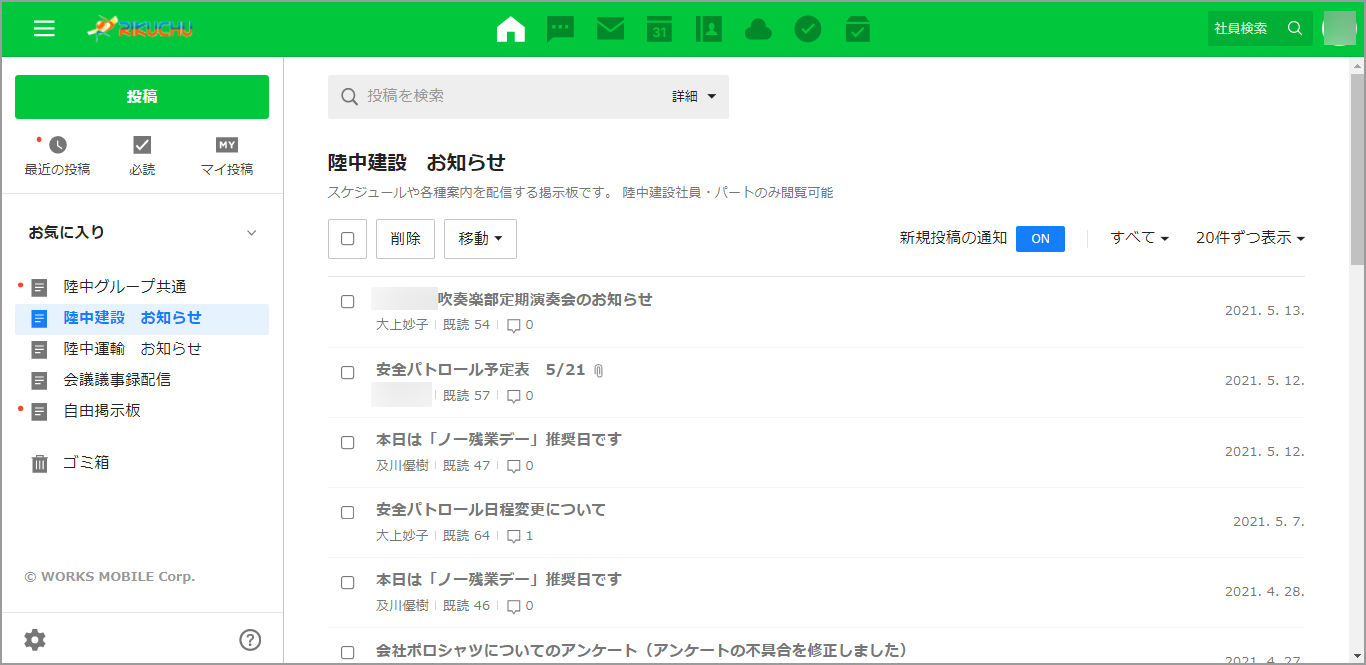
Task: Check the 安全パトロール予定表 5/21 post checkbox
Action: click(347, 372)
